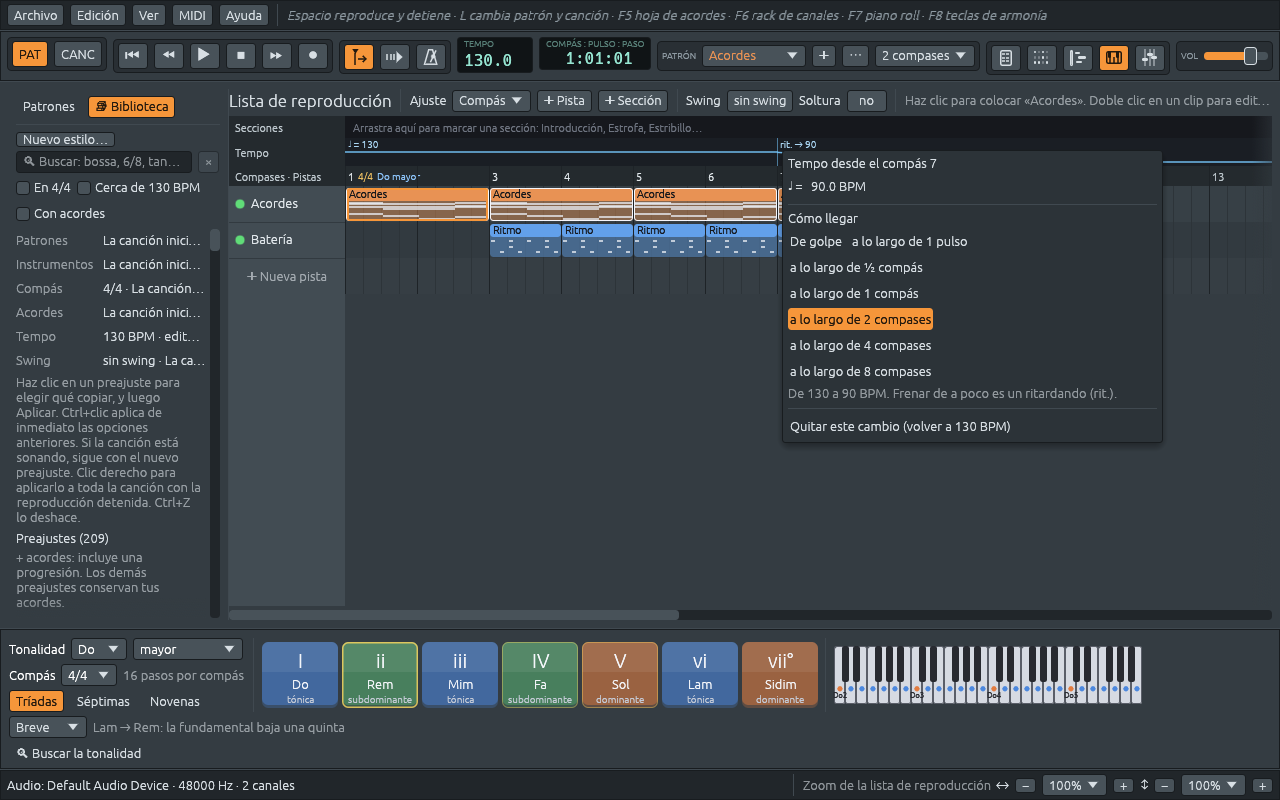Open the Archivo menu
The image size is (1280, 800).
point(35,16)
